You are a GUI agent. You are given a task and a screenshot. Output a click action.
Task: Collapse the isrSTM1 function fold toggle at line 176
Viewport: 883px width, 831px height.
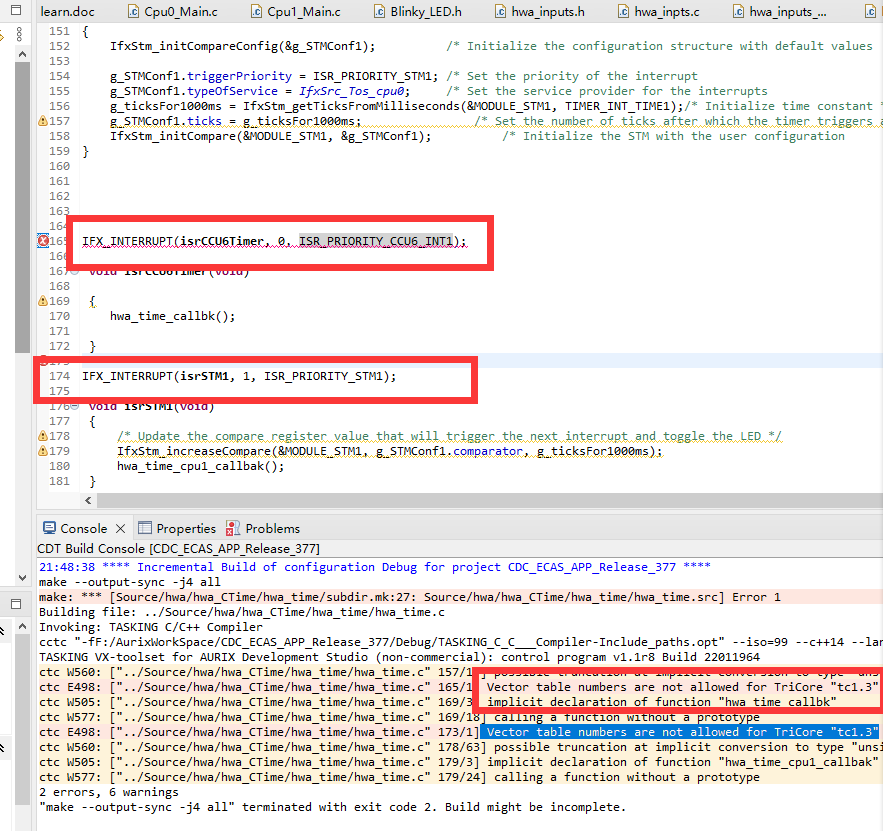(x=74, y=406)
